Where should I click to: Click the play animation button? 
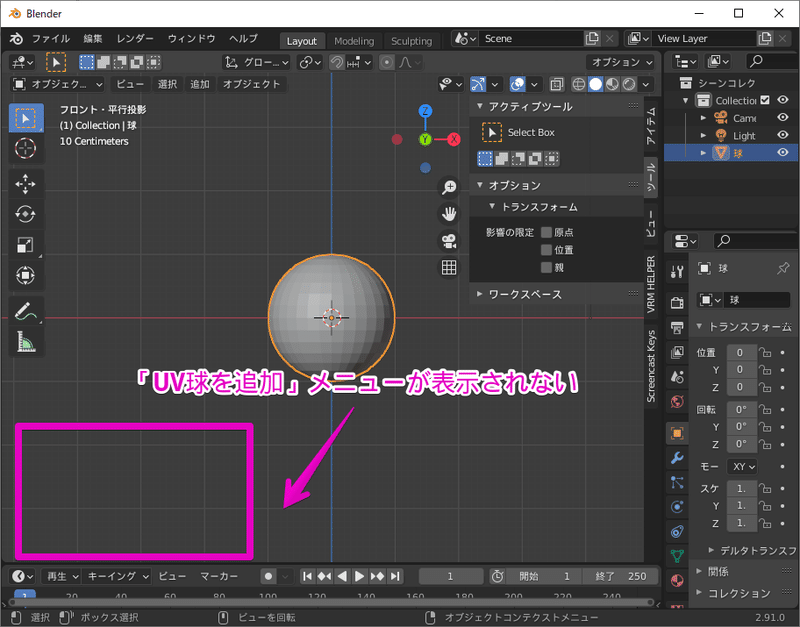(359, 576)
